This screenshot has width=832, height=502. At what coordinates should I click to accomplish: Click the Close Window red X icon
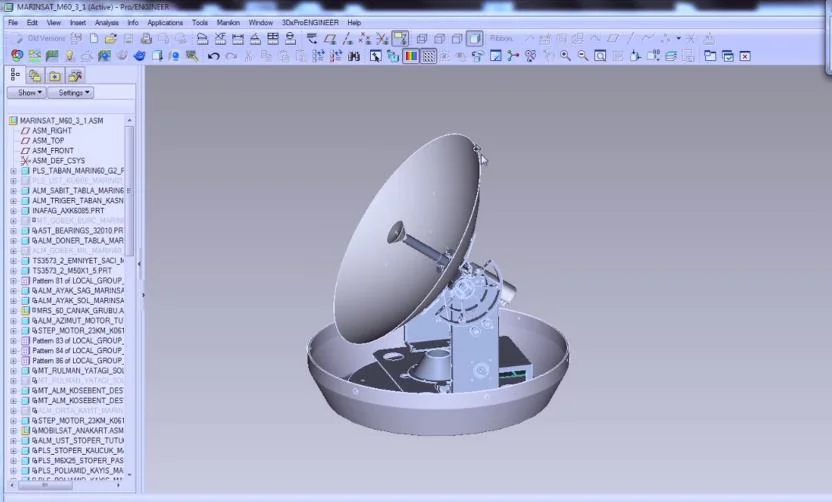tap(745, 56)
